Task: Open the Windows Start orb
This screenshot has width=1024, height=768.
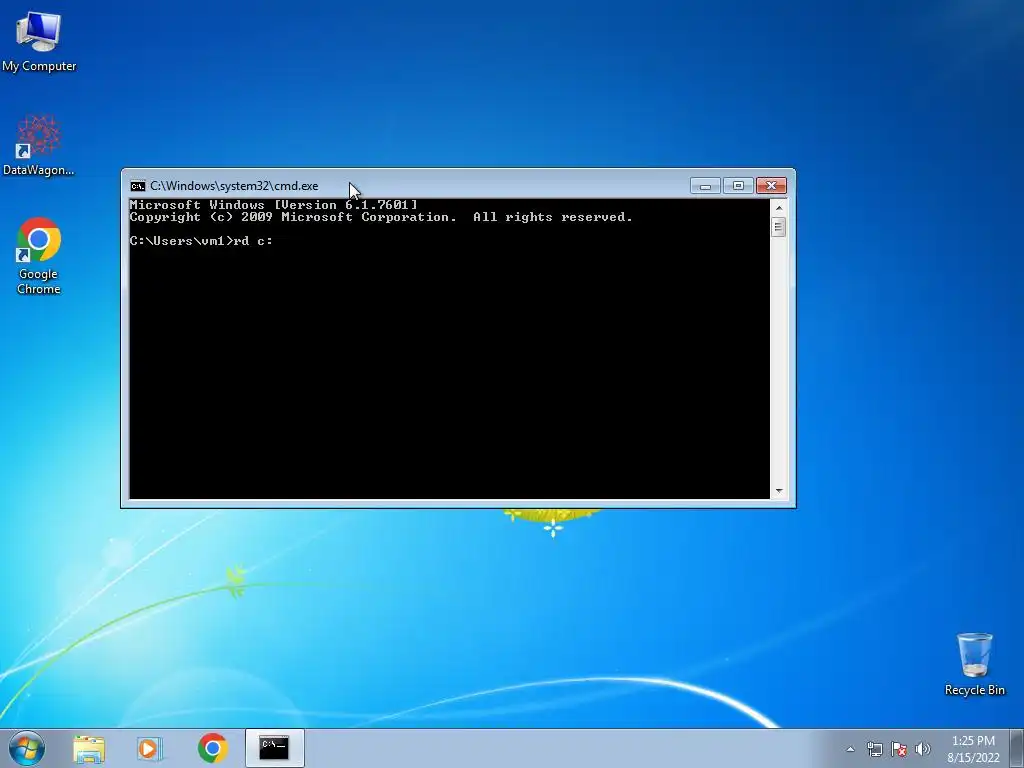Action: 27,748
